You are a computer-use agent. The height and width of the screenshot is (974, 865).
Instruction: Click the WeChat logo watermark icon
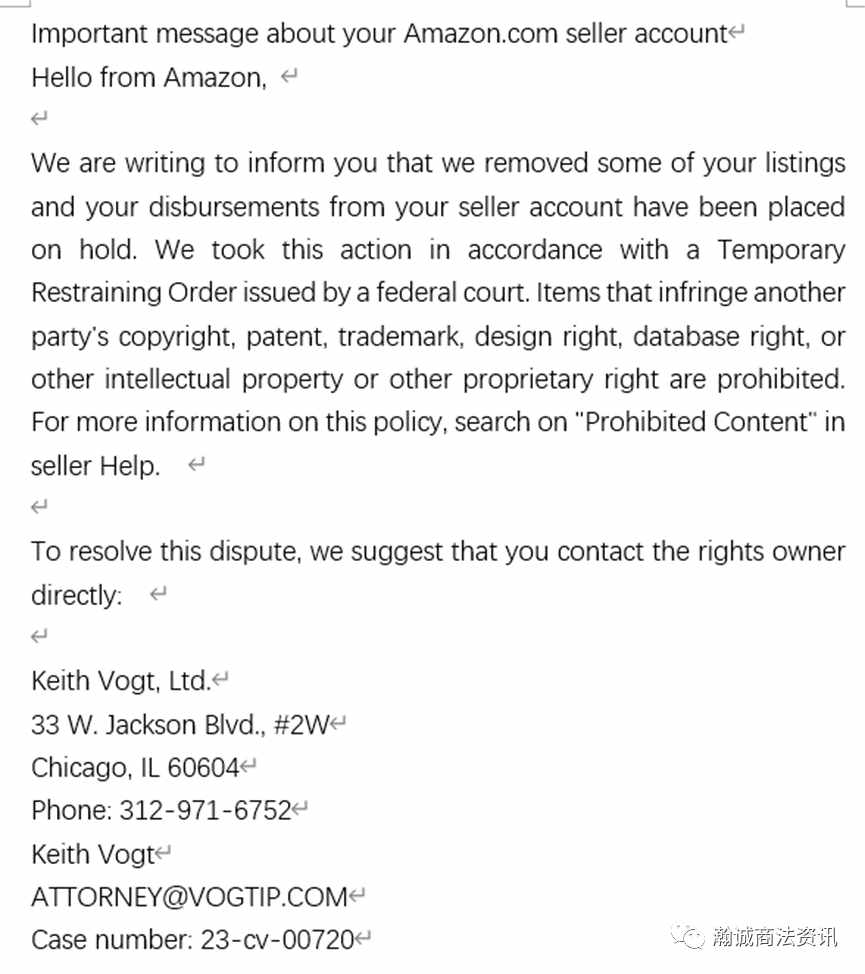tap(687, 937)
